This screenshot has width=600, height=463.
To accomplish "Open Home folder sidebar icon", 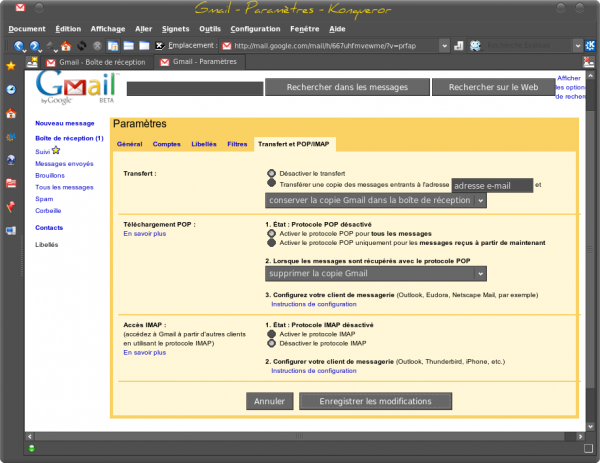I will (11, 113).
